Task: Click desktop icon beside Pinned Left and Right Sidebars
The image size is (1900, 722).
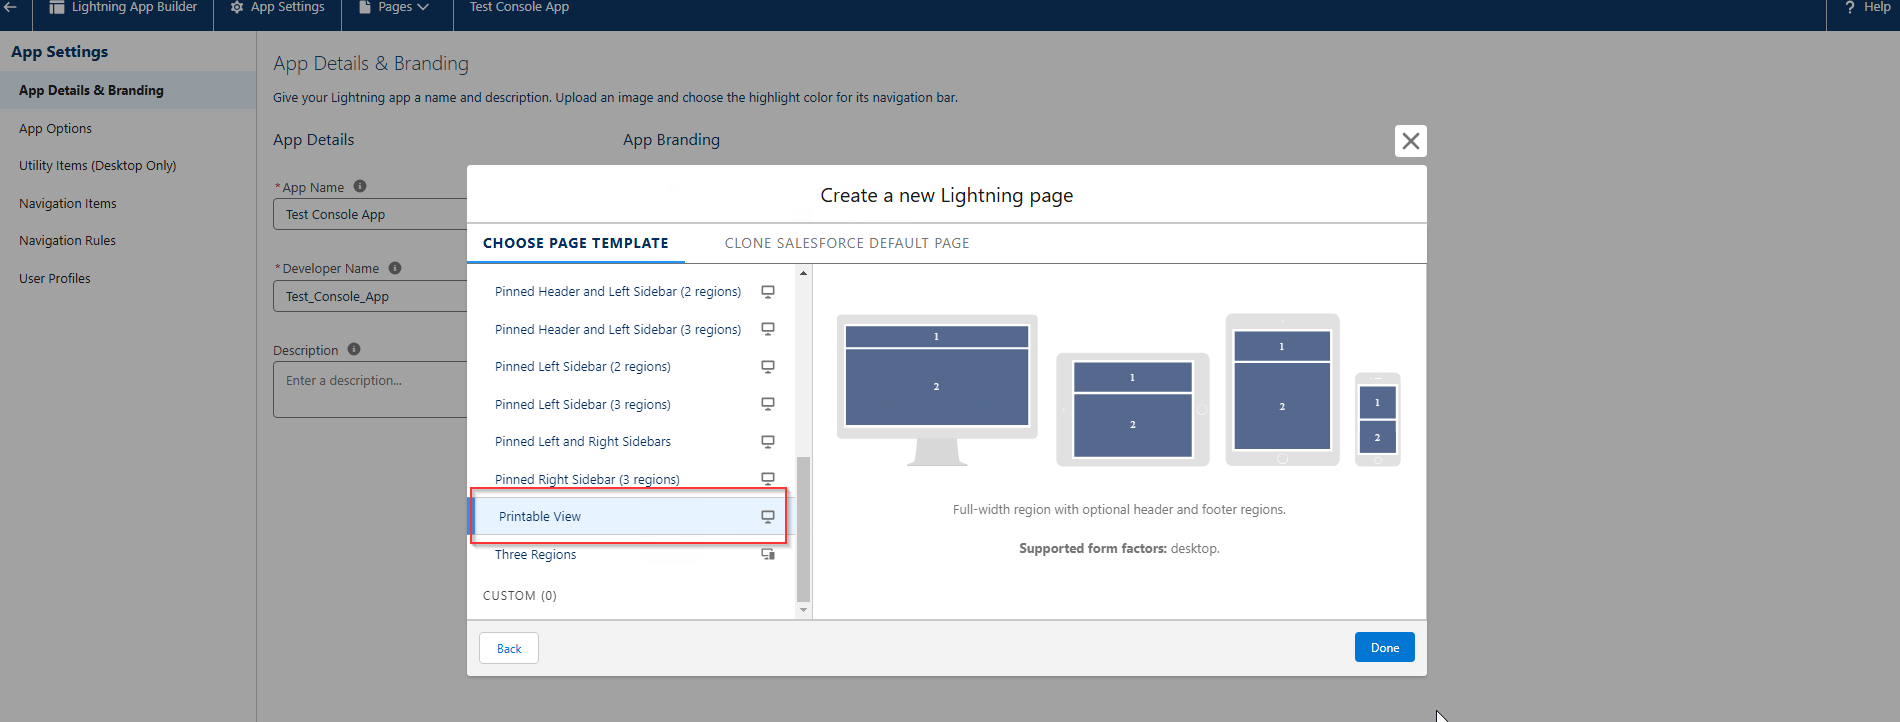Action: pos(768,442)
